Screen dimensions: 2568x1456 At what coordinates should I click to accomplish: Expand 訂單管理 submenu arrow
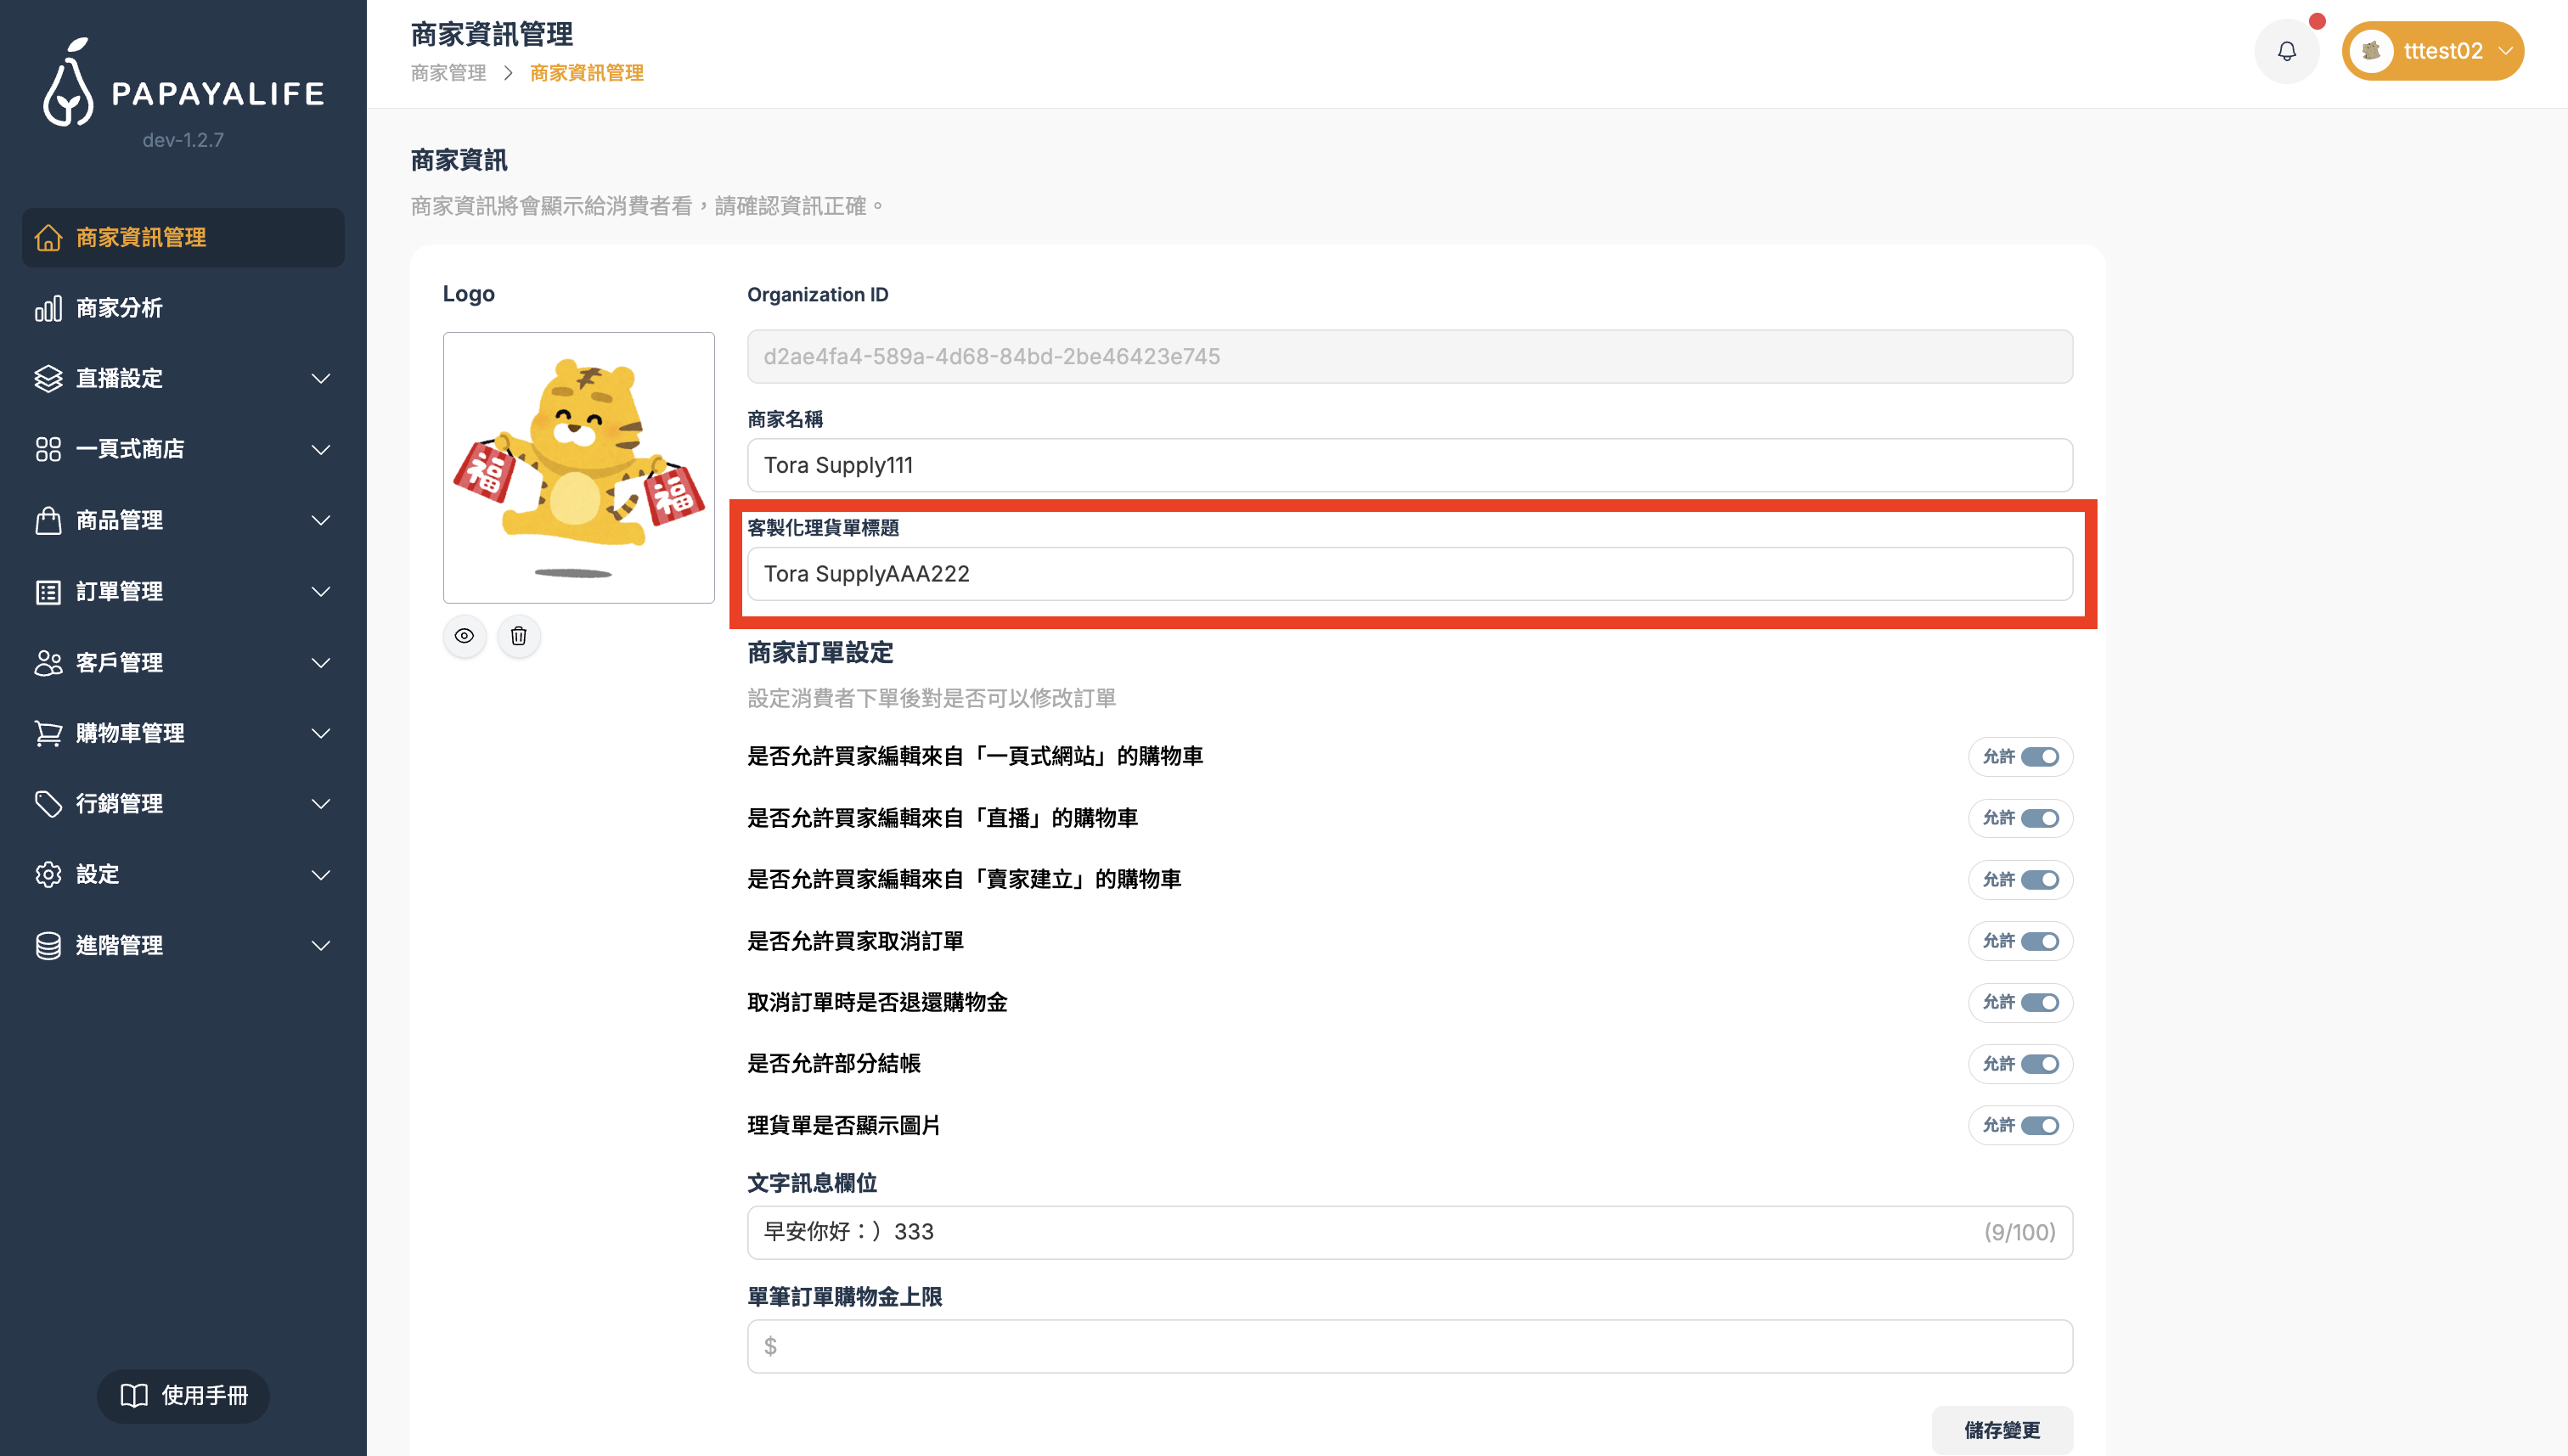(x=320, y=592)
